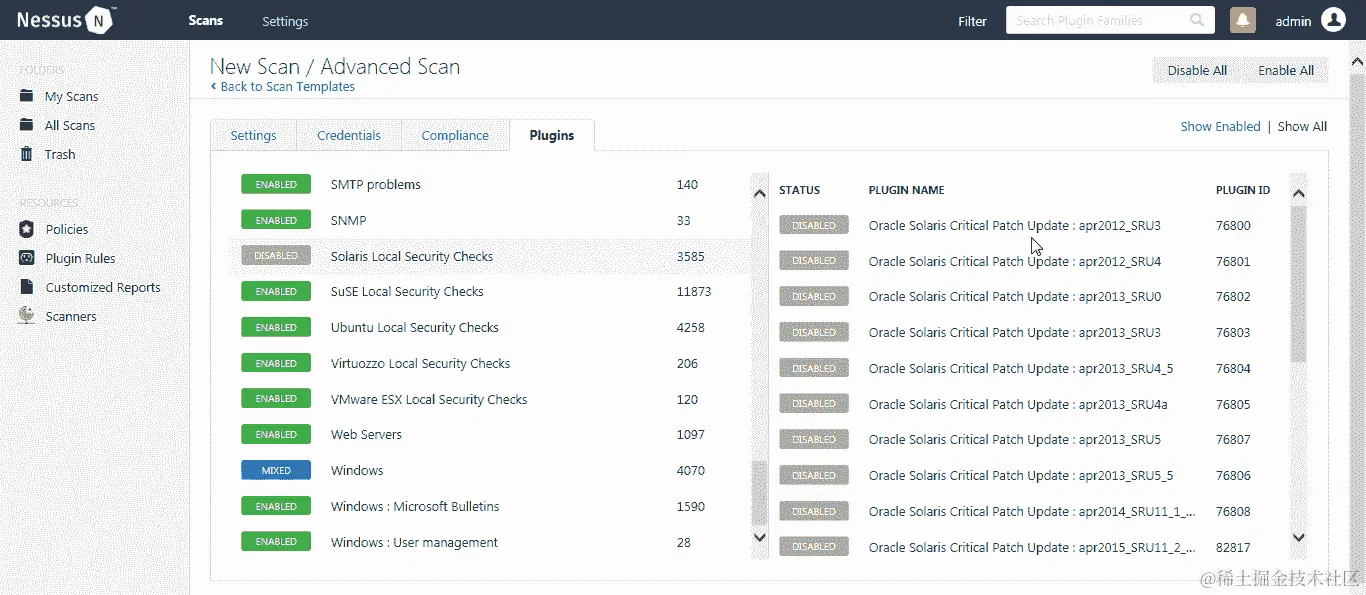Toggle DISABLED status for plugin 76803
The width and height of the screenshot is (1366, 595).
tap(814, 332)
